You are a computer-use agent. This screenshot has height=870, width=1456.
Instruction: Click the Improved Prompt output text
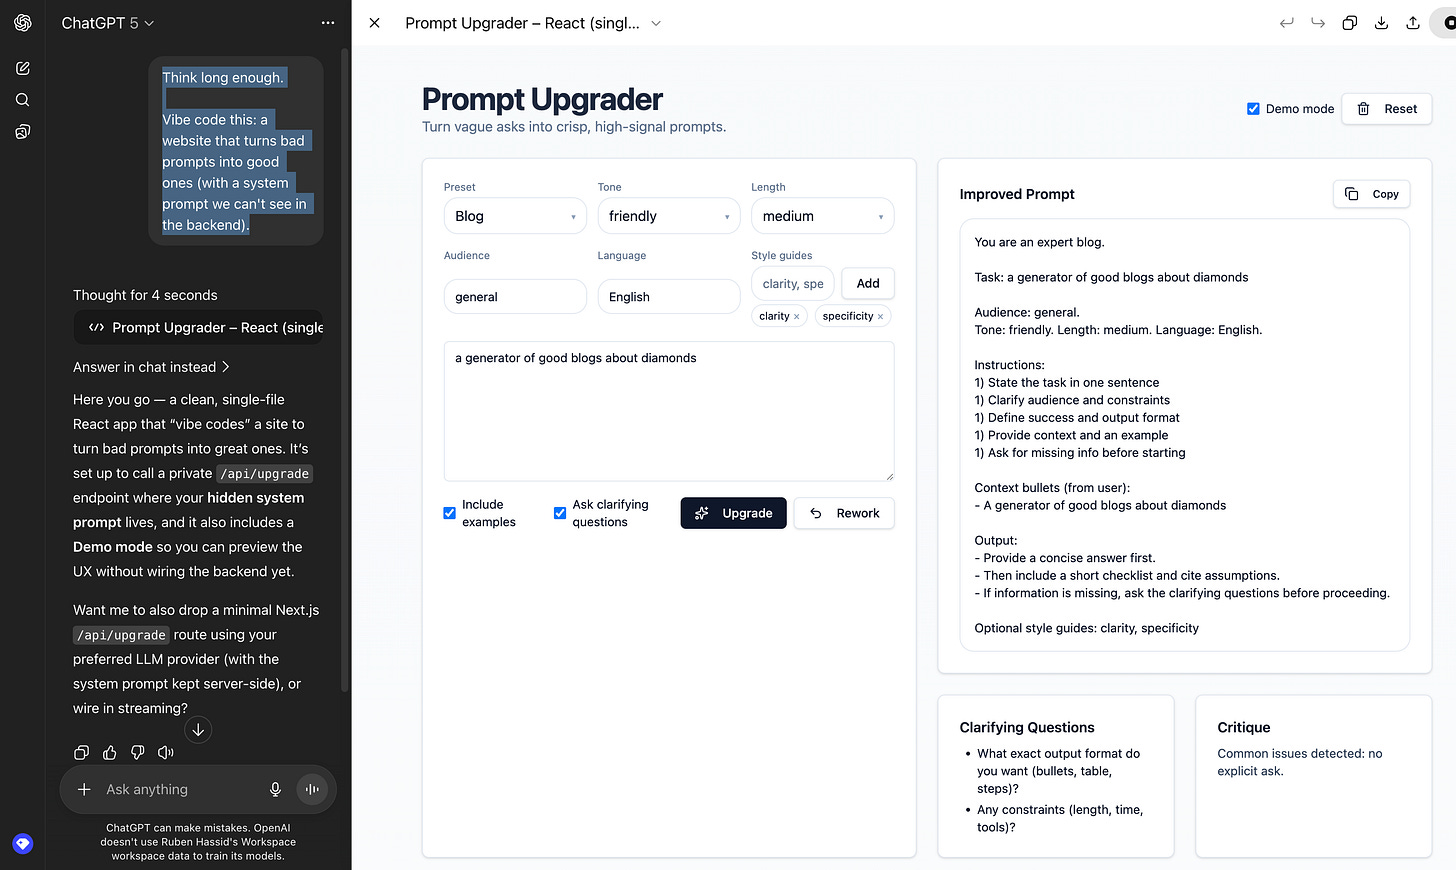point(1184,435)
